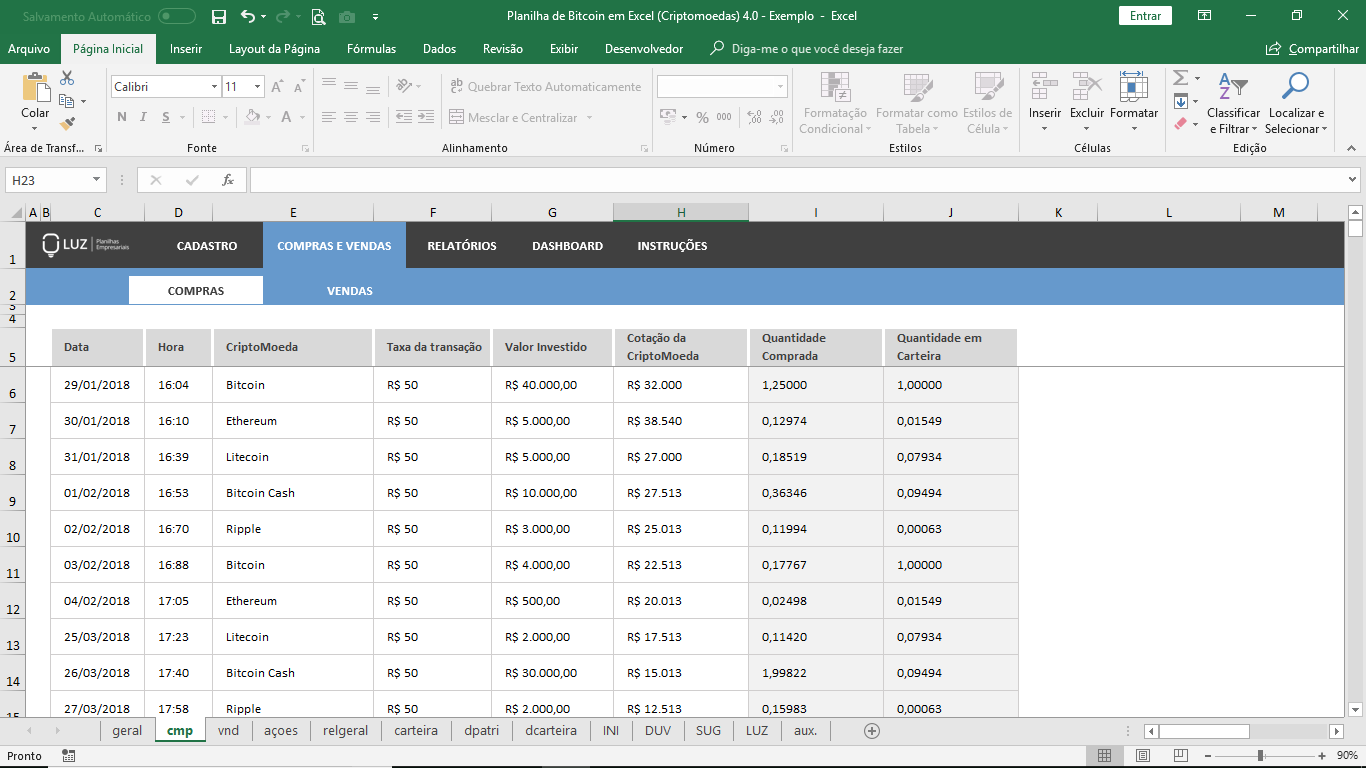Open the carteira sheet tab
The height and width of the screenshot is (768, 1366).
pos(415,730)
